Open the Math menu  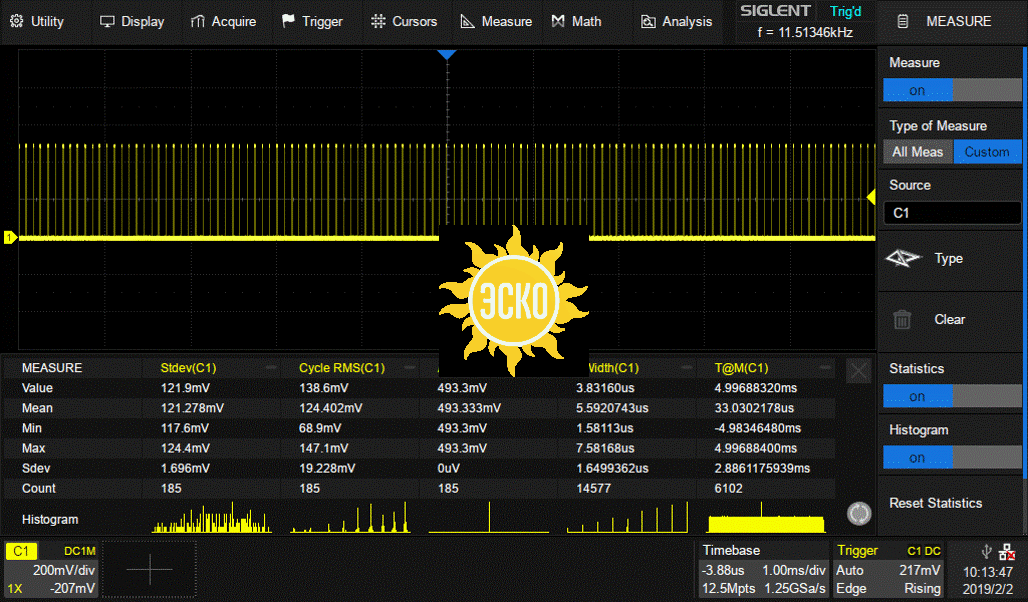(576, 22)
